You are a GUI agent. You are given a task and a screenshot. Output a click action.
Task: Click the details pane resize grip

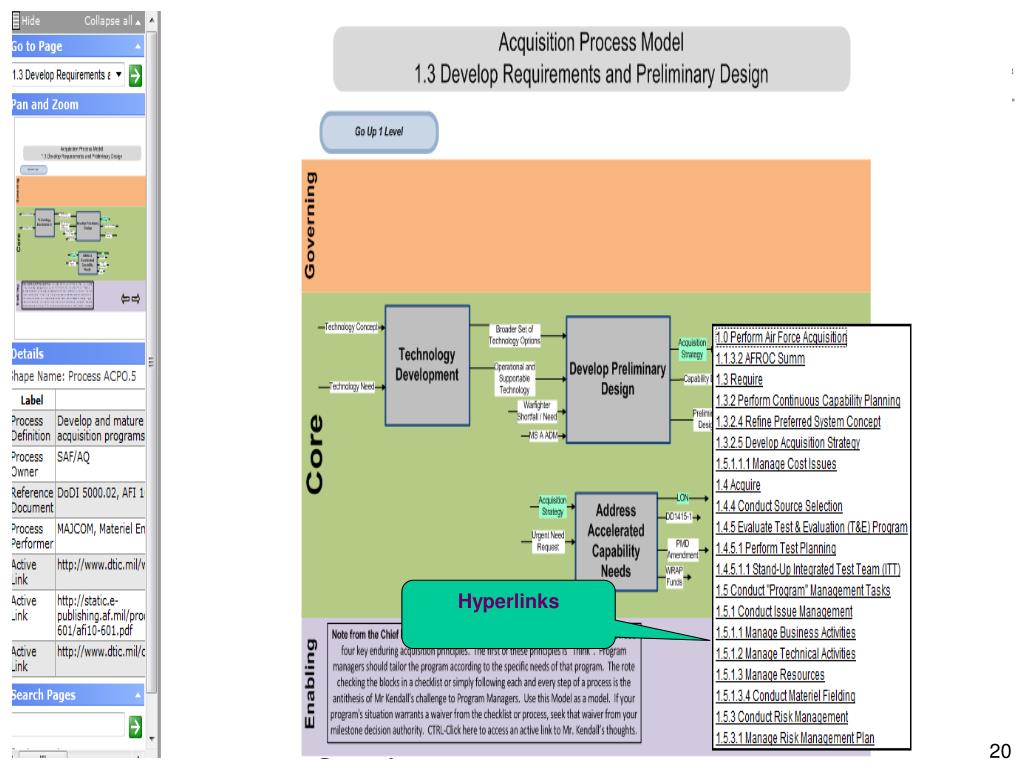point(152,360)
